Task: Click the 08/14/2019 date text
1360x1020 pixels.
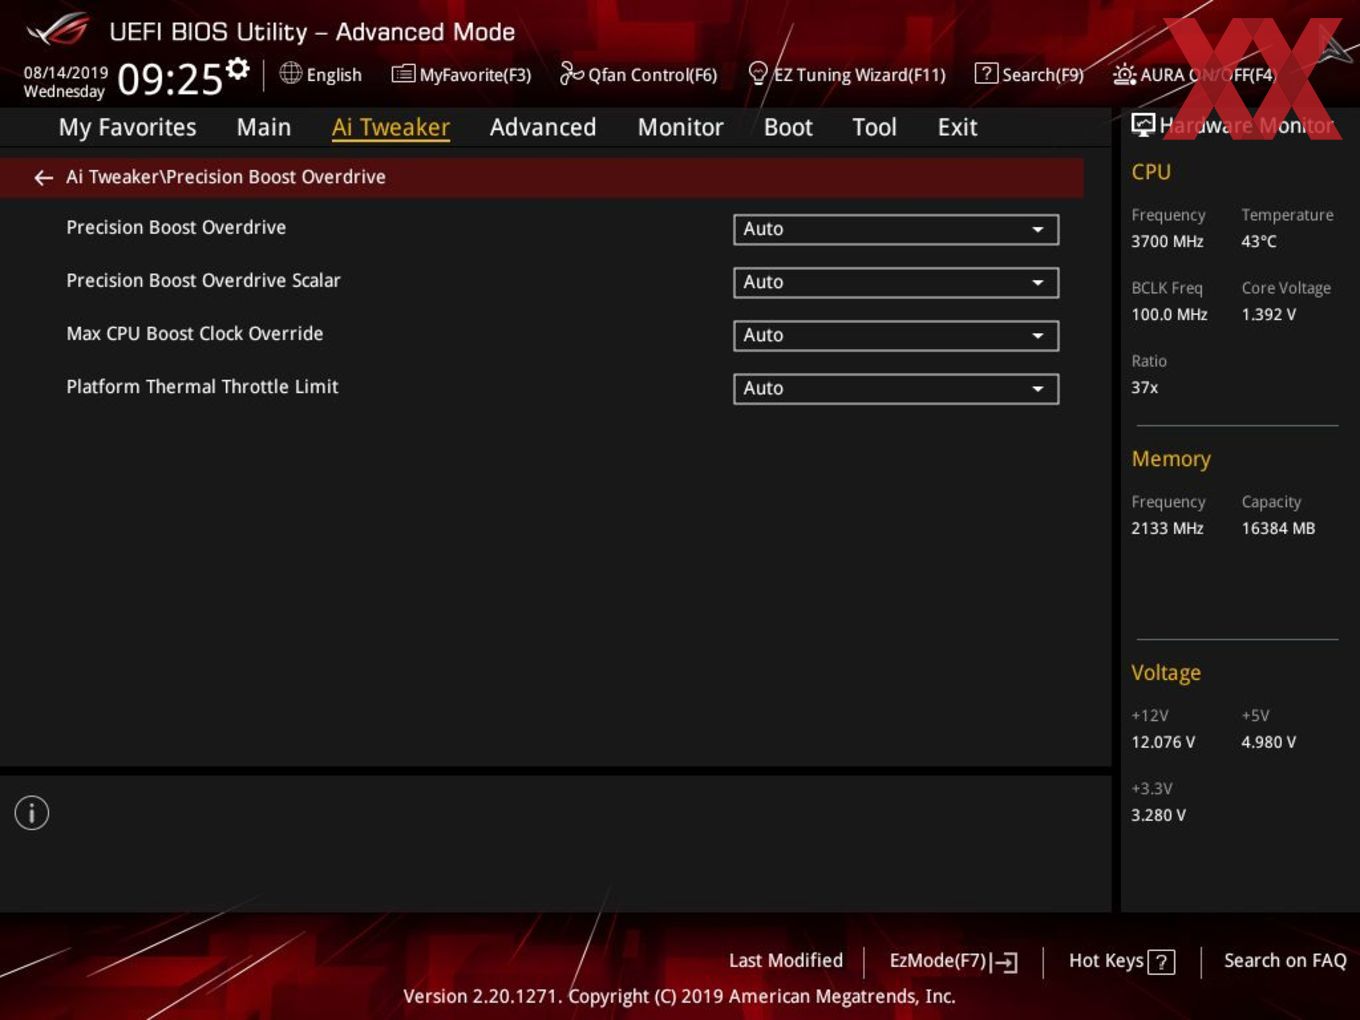Action: coord(66,73)
